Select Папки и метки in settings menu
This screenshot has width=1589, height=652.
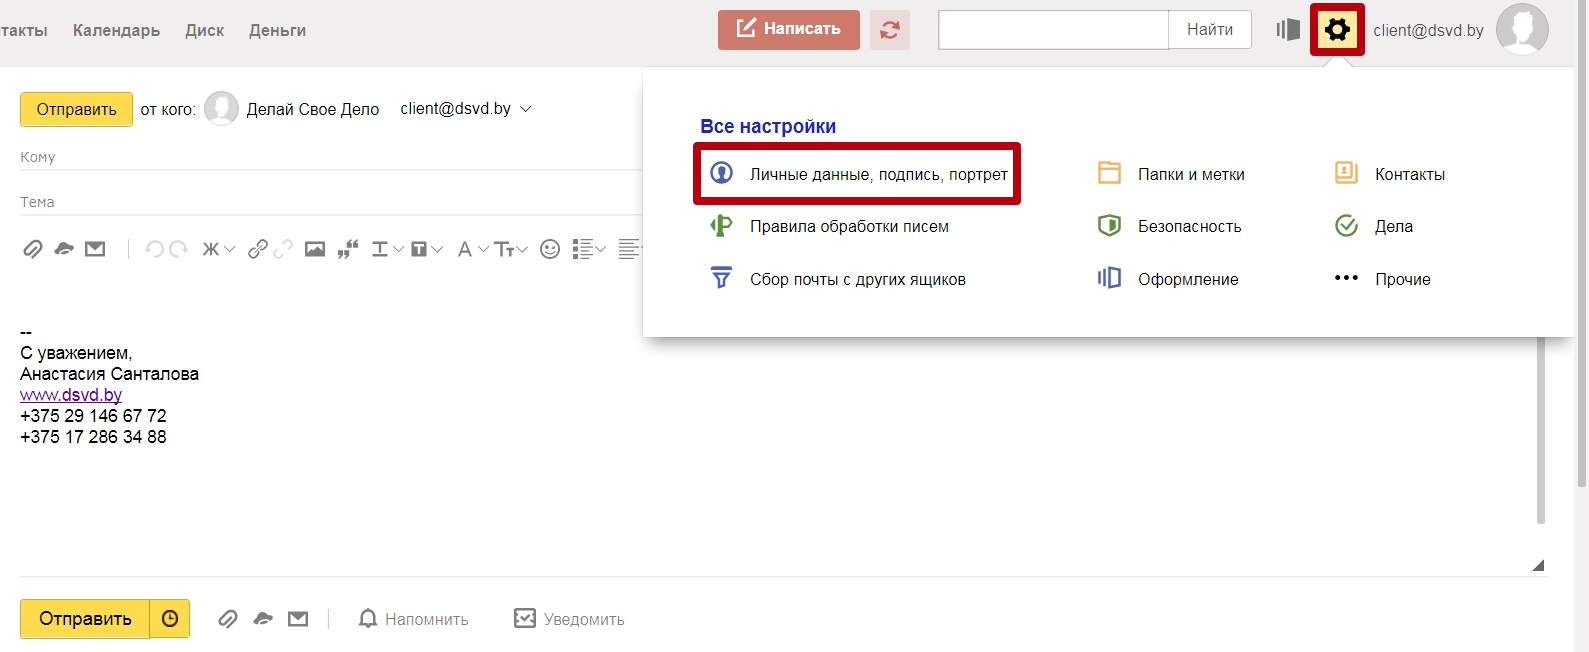click(1190, 174)
